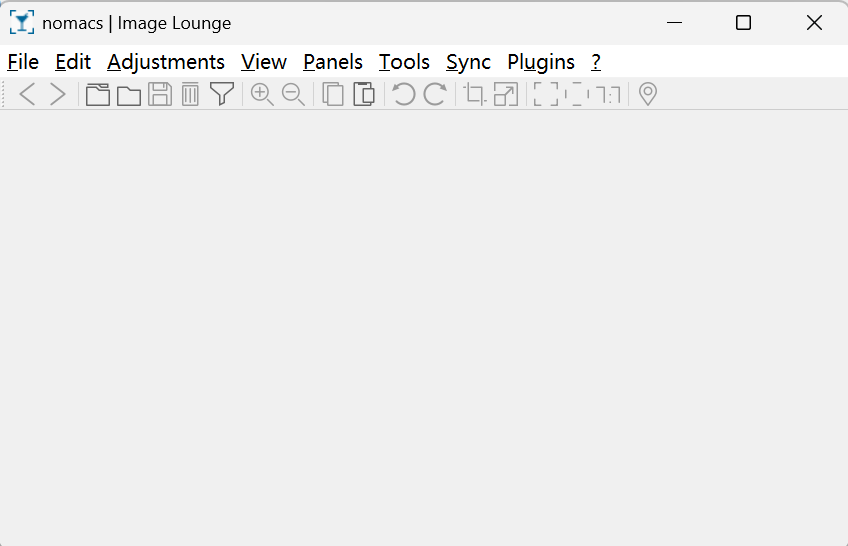Close the nomacs window
Screen dimensions: 848x546
click(814, 23)
